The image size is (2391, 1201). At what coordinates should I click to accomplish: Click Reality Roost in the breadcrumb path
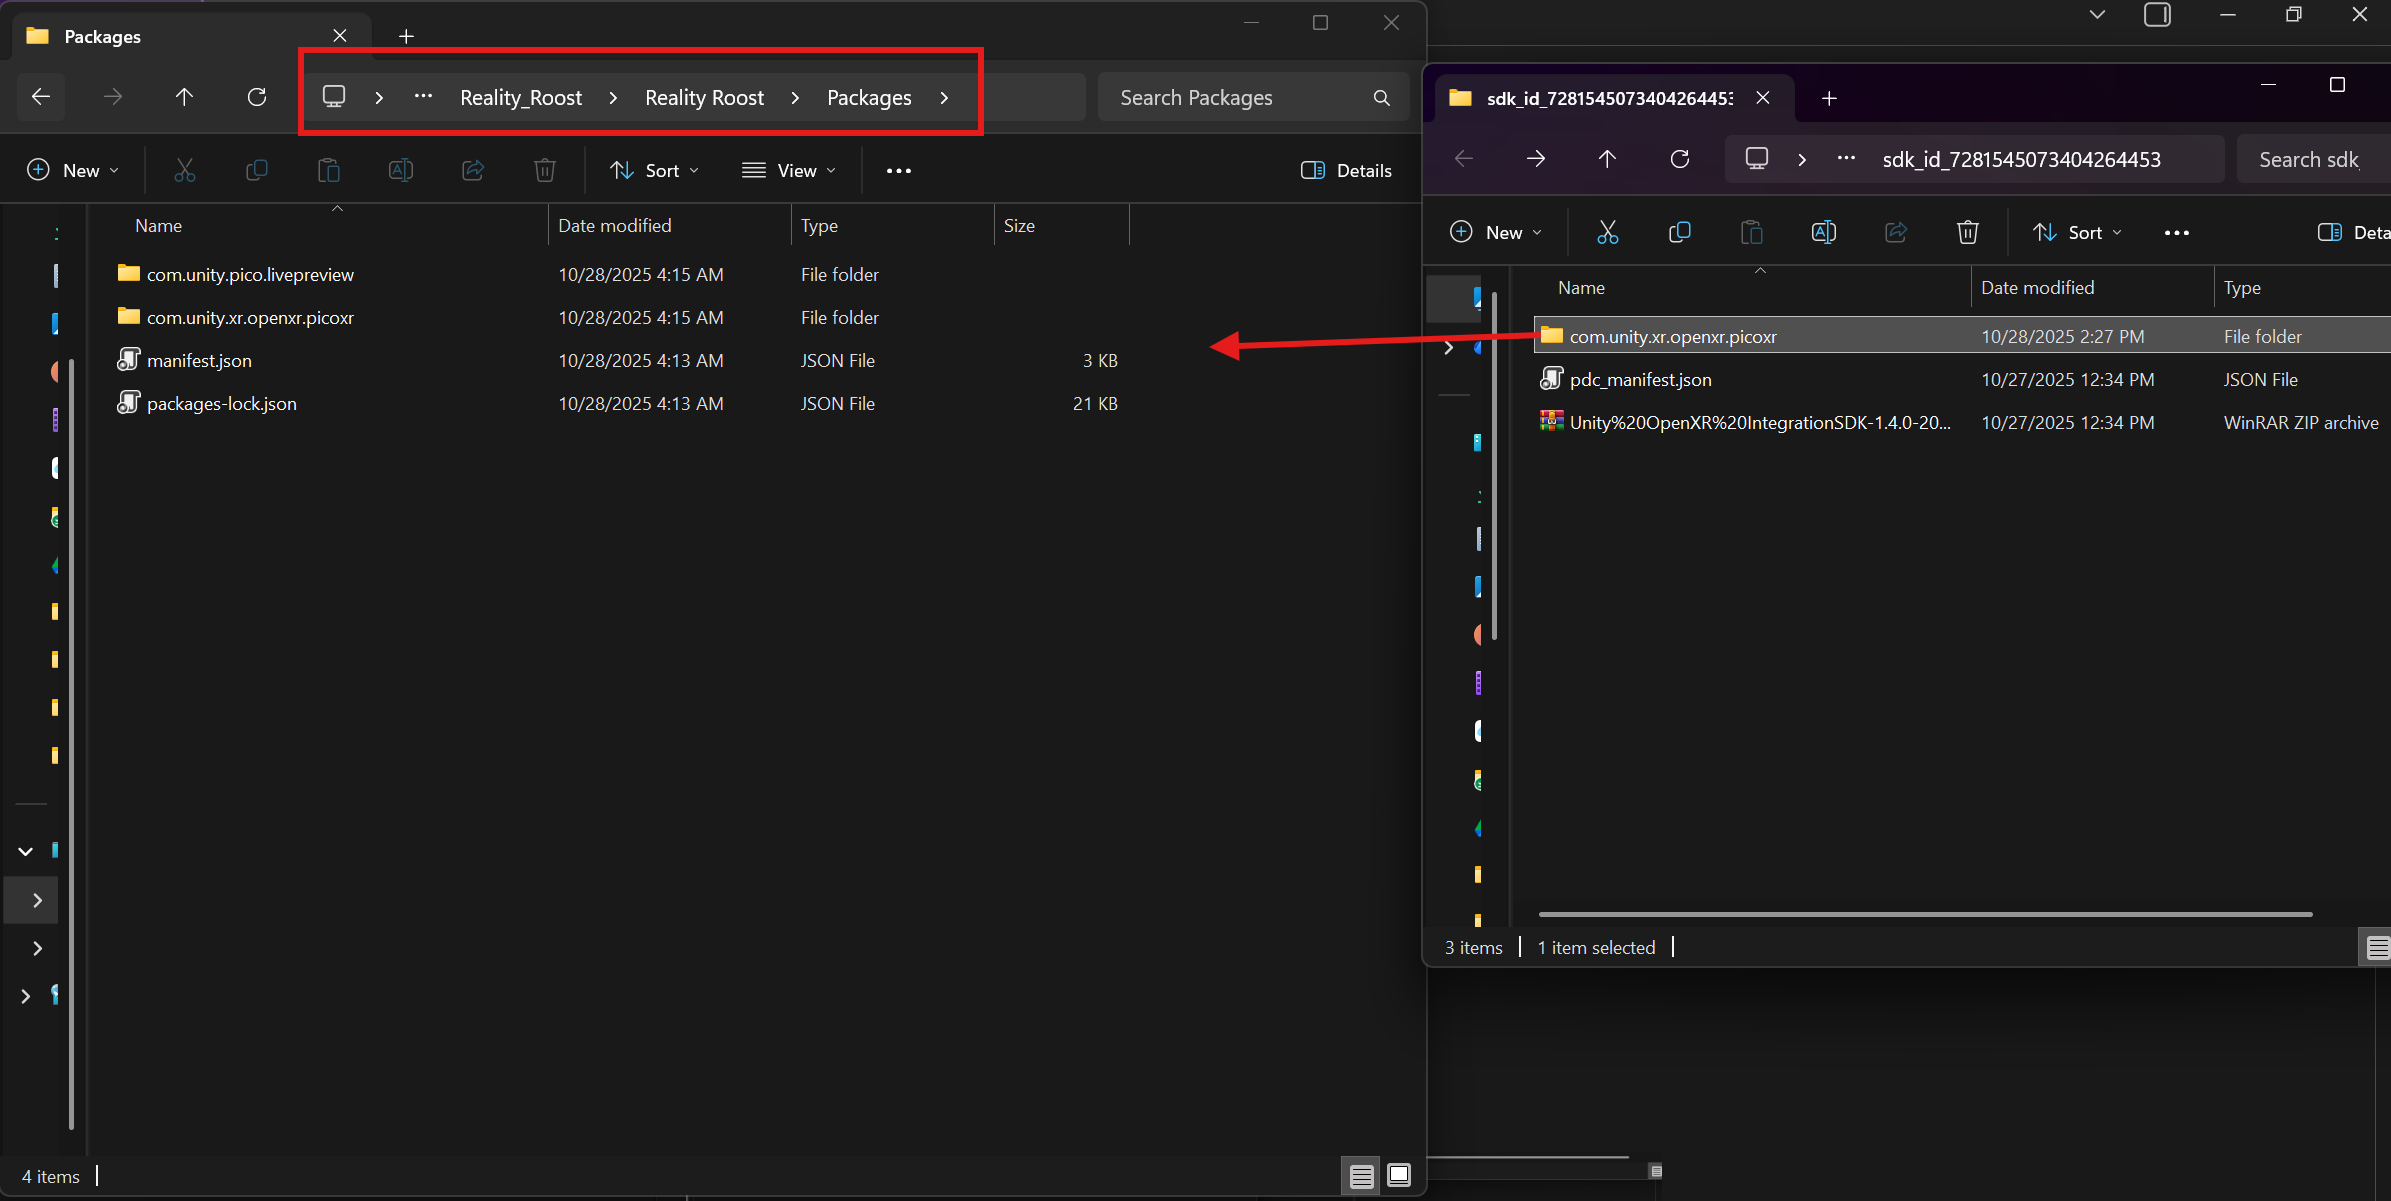point(704,98)
